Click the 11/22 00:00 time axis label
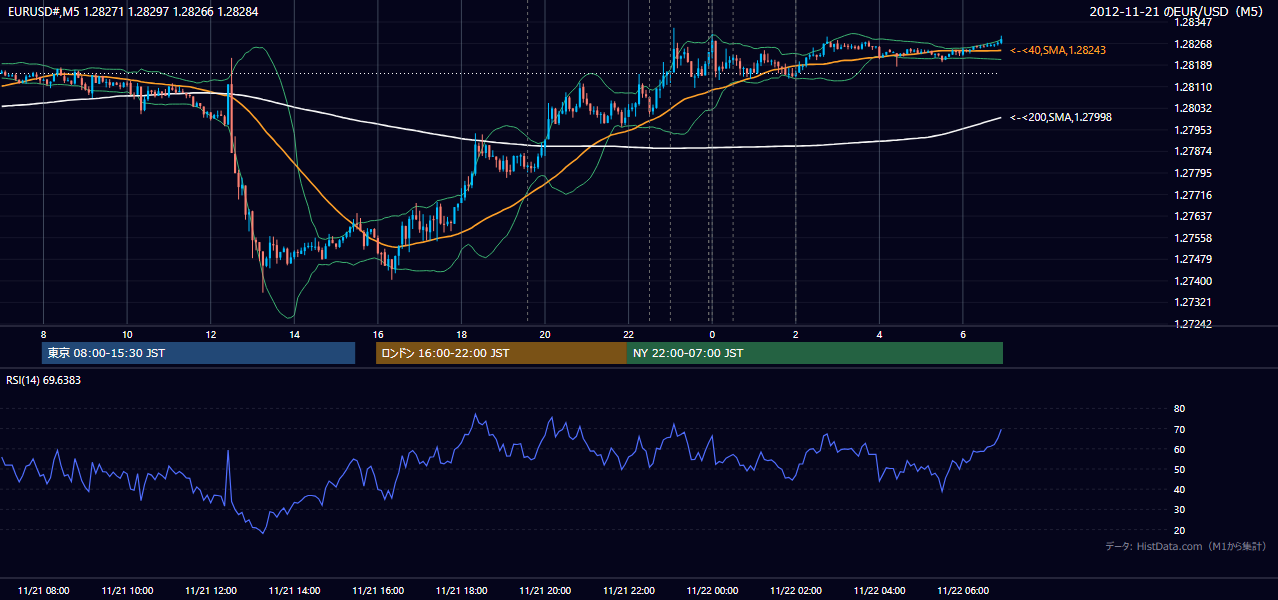This screenshot has width=1278, height=600. click(712, 591)
